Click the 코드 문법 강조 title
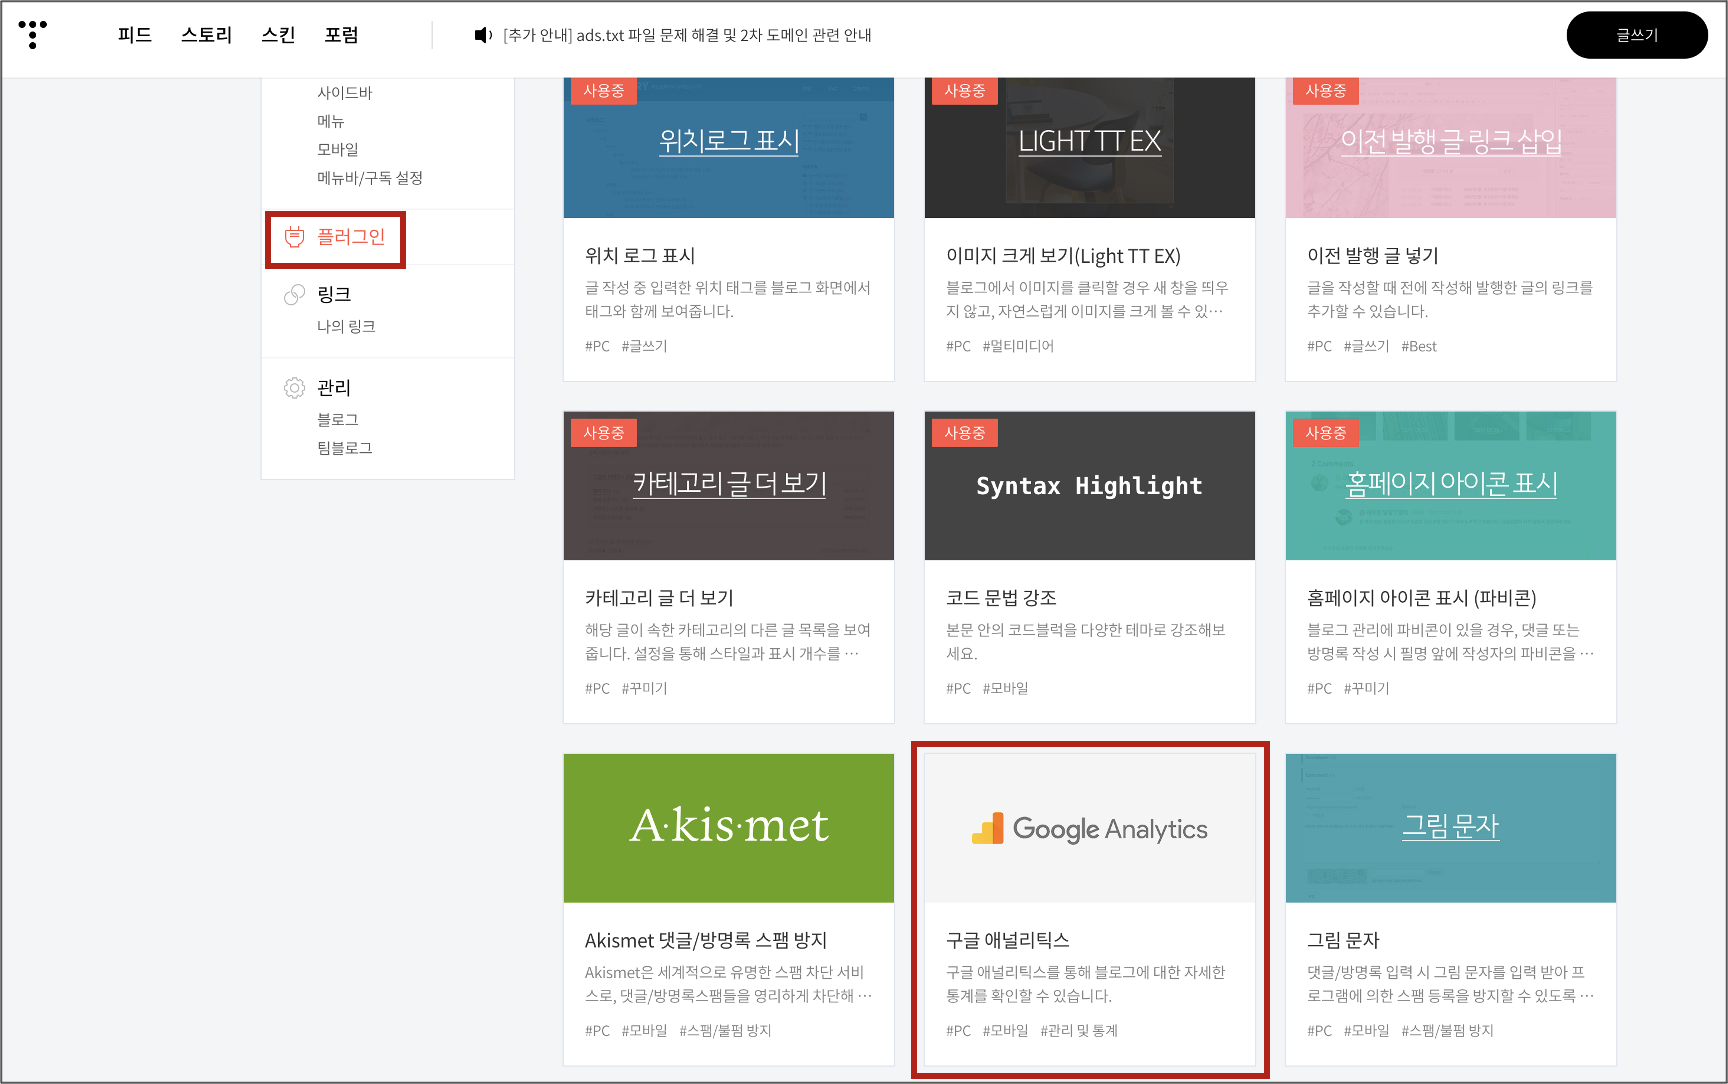 coord(1001,598)
